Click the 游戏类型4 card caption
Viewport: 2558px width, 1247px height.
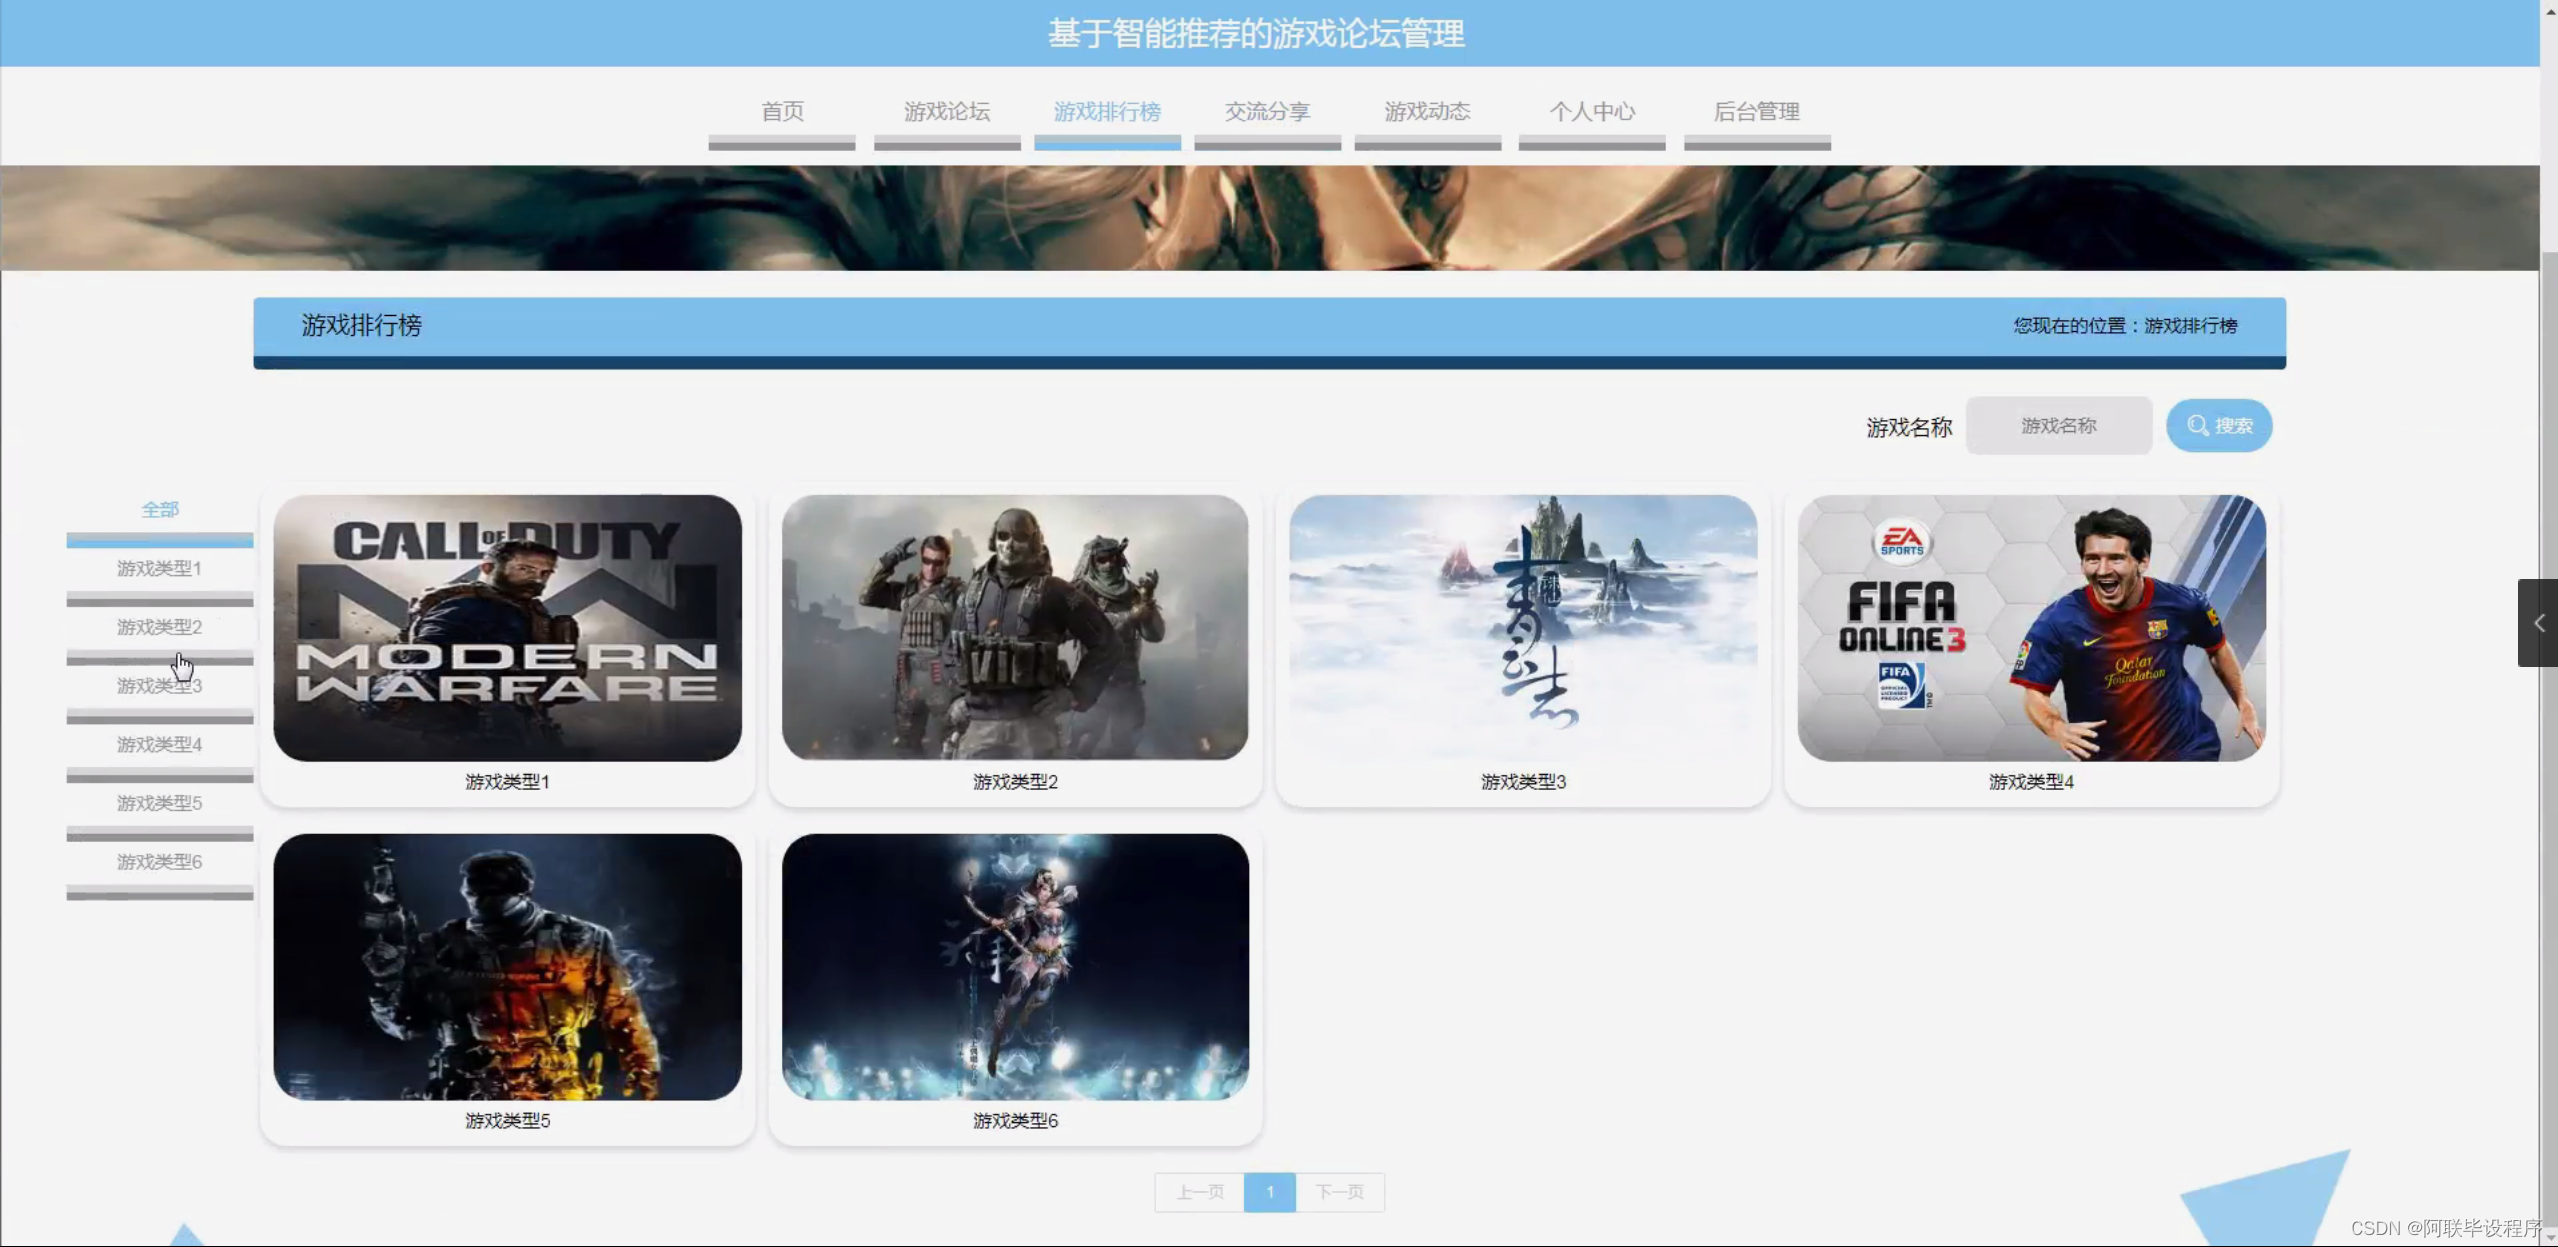tap(2031, 782)
